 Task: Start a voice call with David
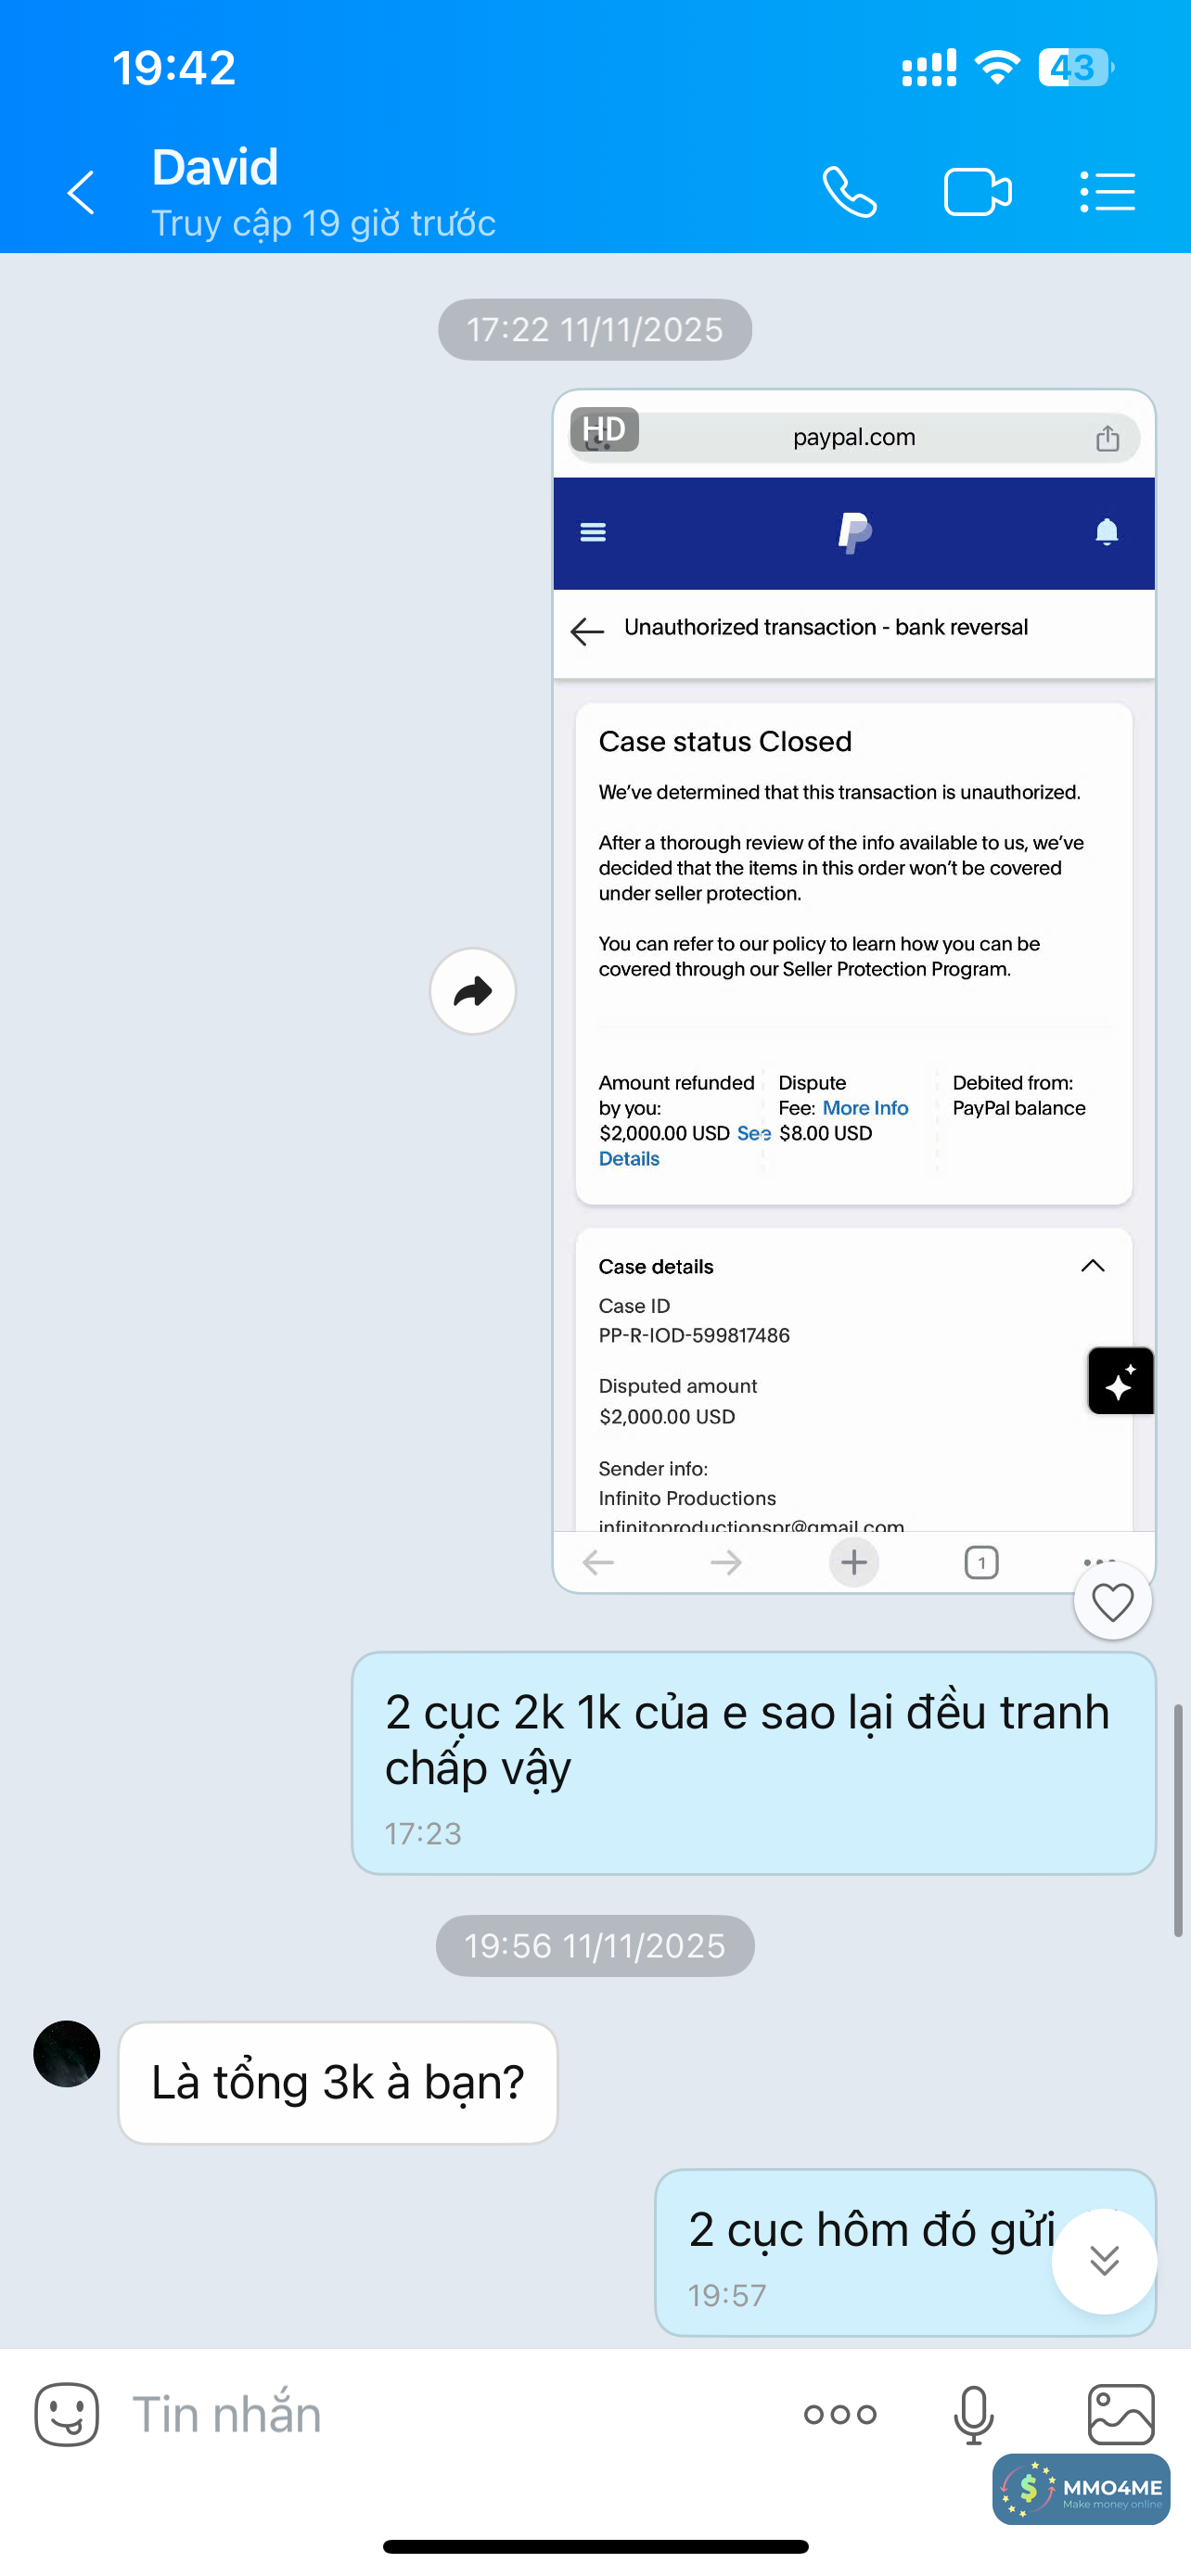pyautogui.click(x=849, y=192)
